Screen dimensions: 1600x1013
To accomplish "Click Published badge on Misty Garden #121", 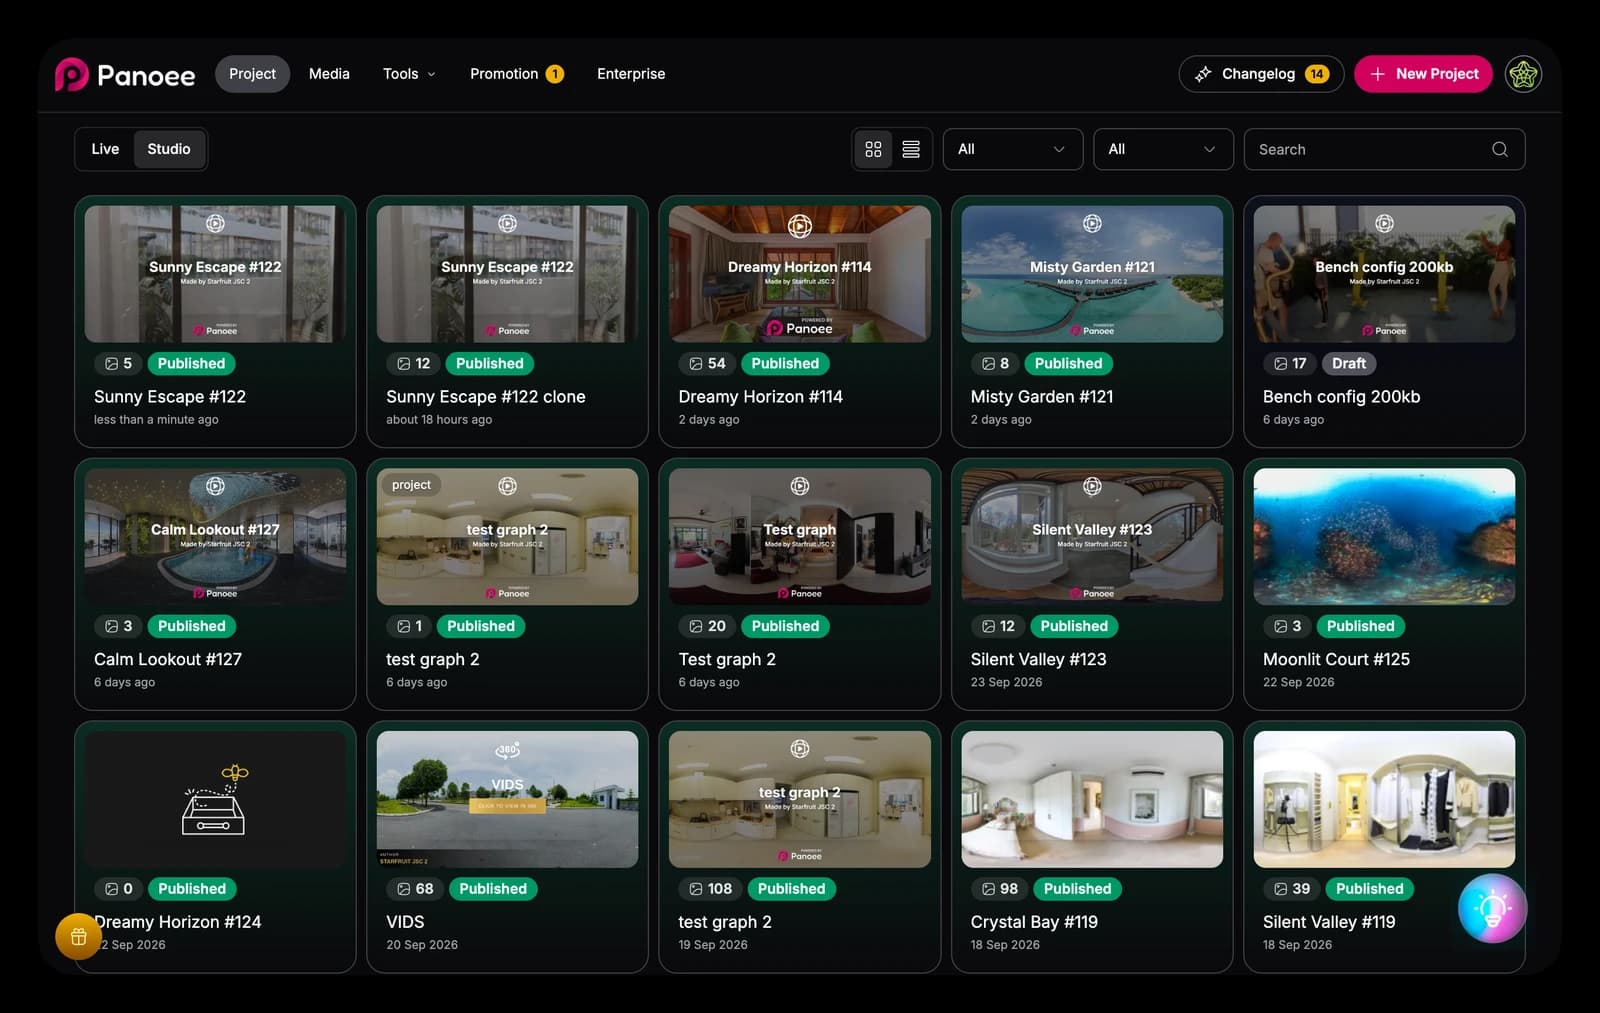I will coord(1068,364).
